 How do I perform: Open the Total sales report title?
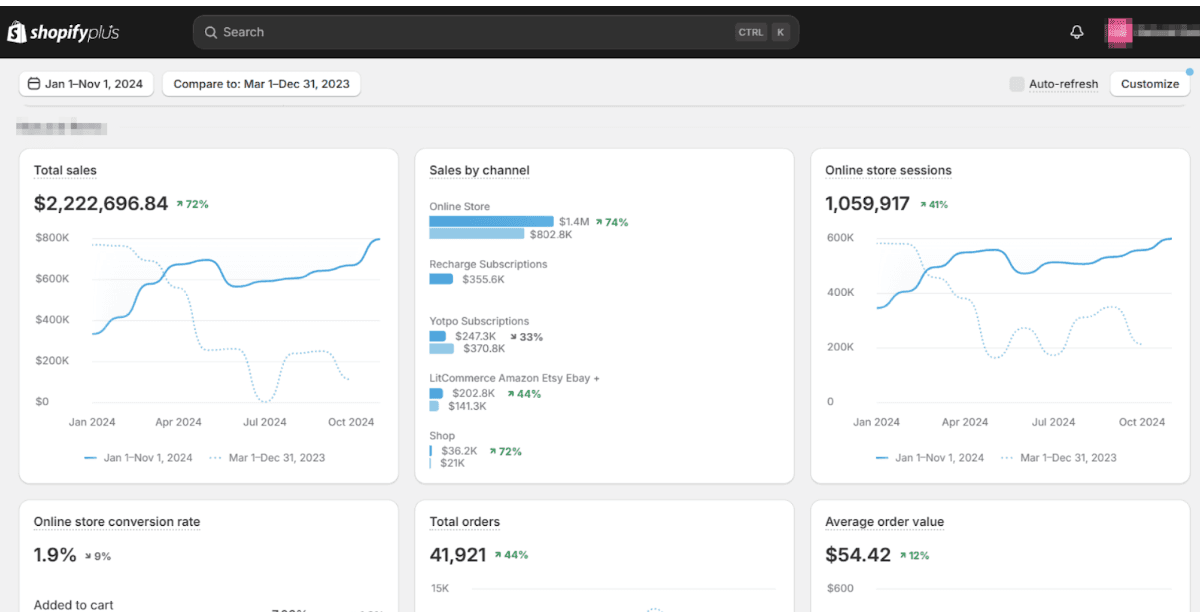pyautogui.click(x=65, y=171)
